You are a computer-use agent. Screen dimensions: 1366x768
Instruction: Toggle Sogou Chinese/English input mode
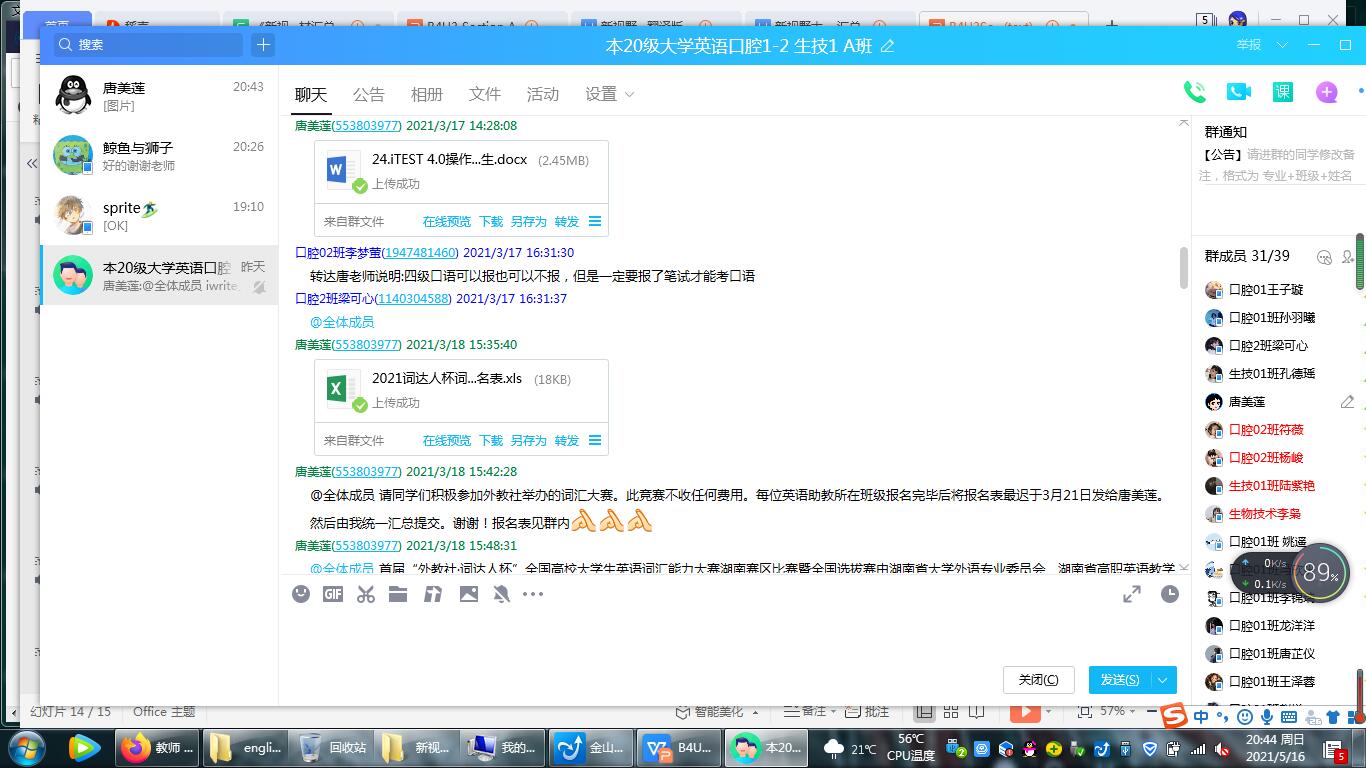[1201, 717]
